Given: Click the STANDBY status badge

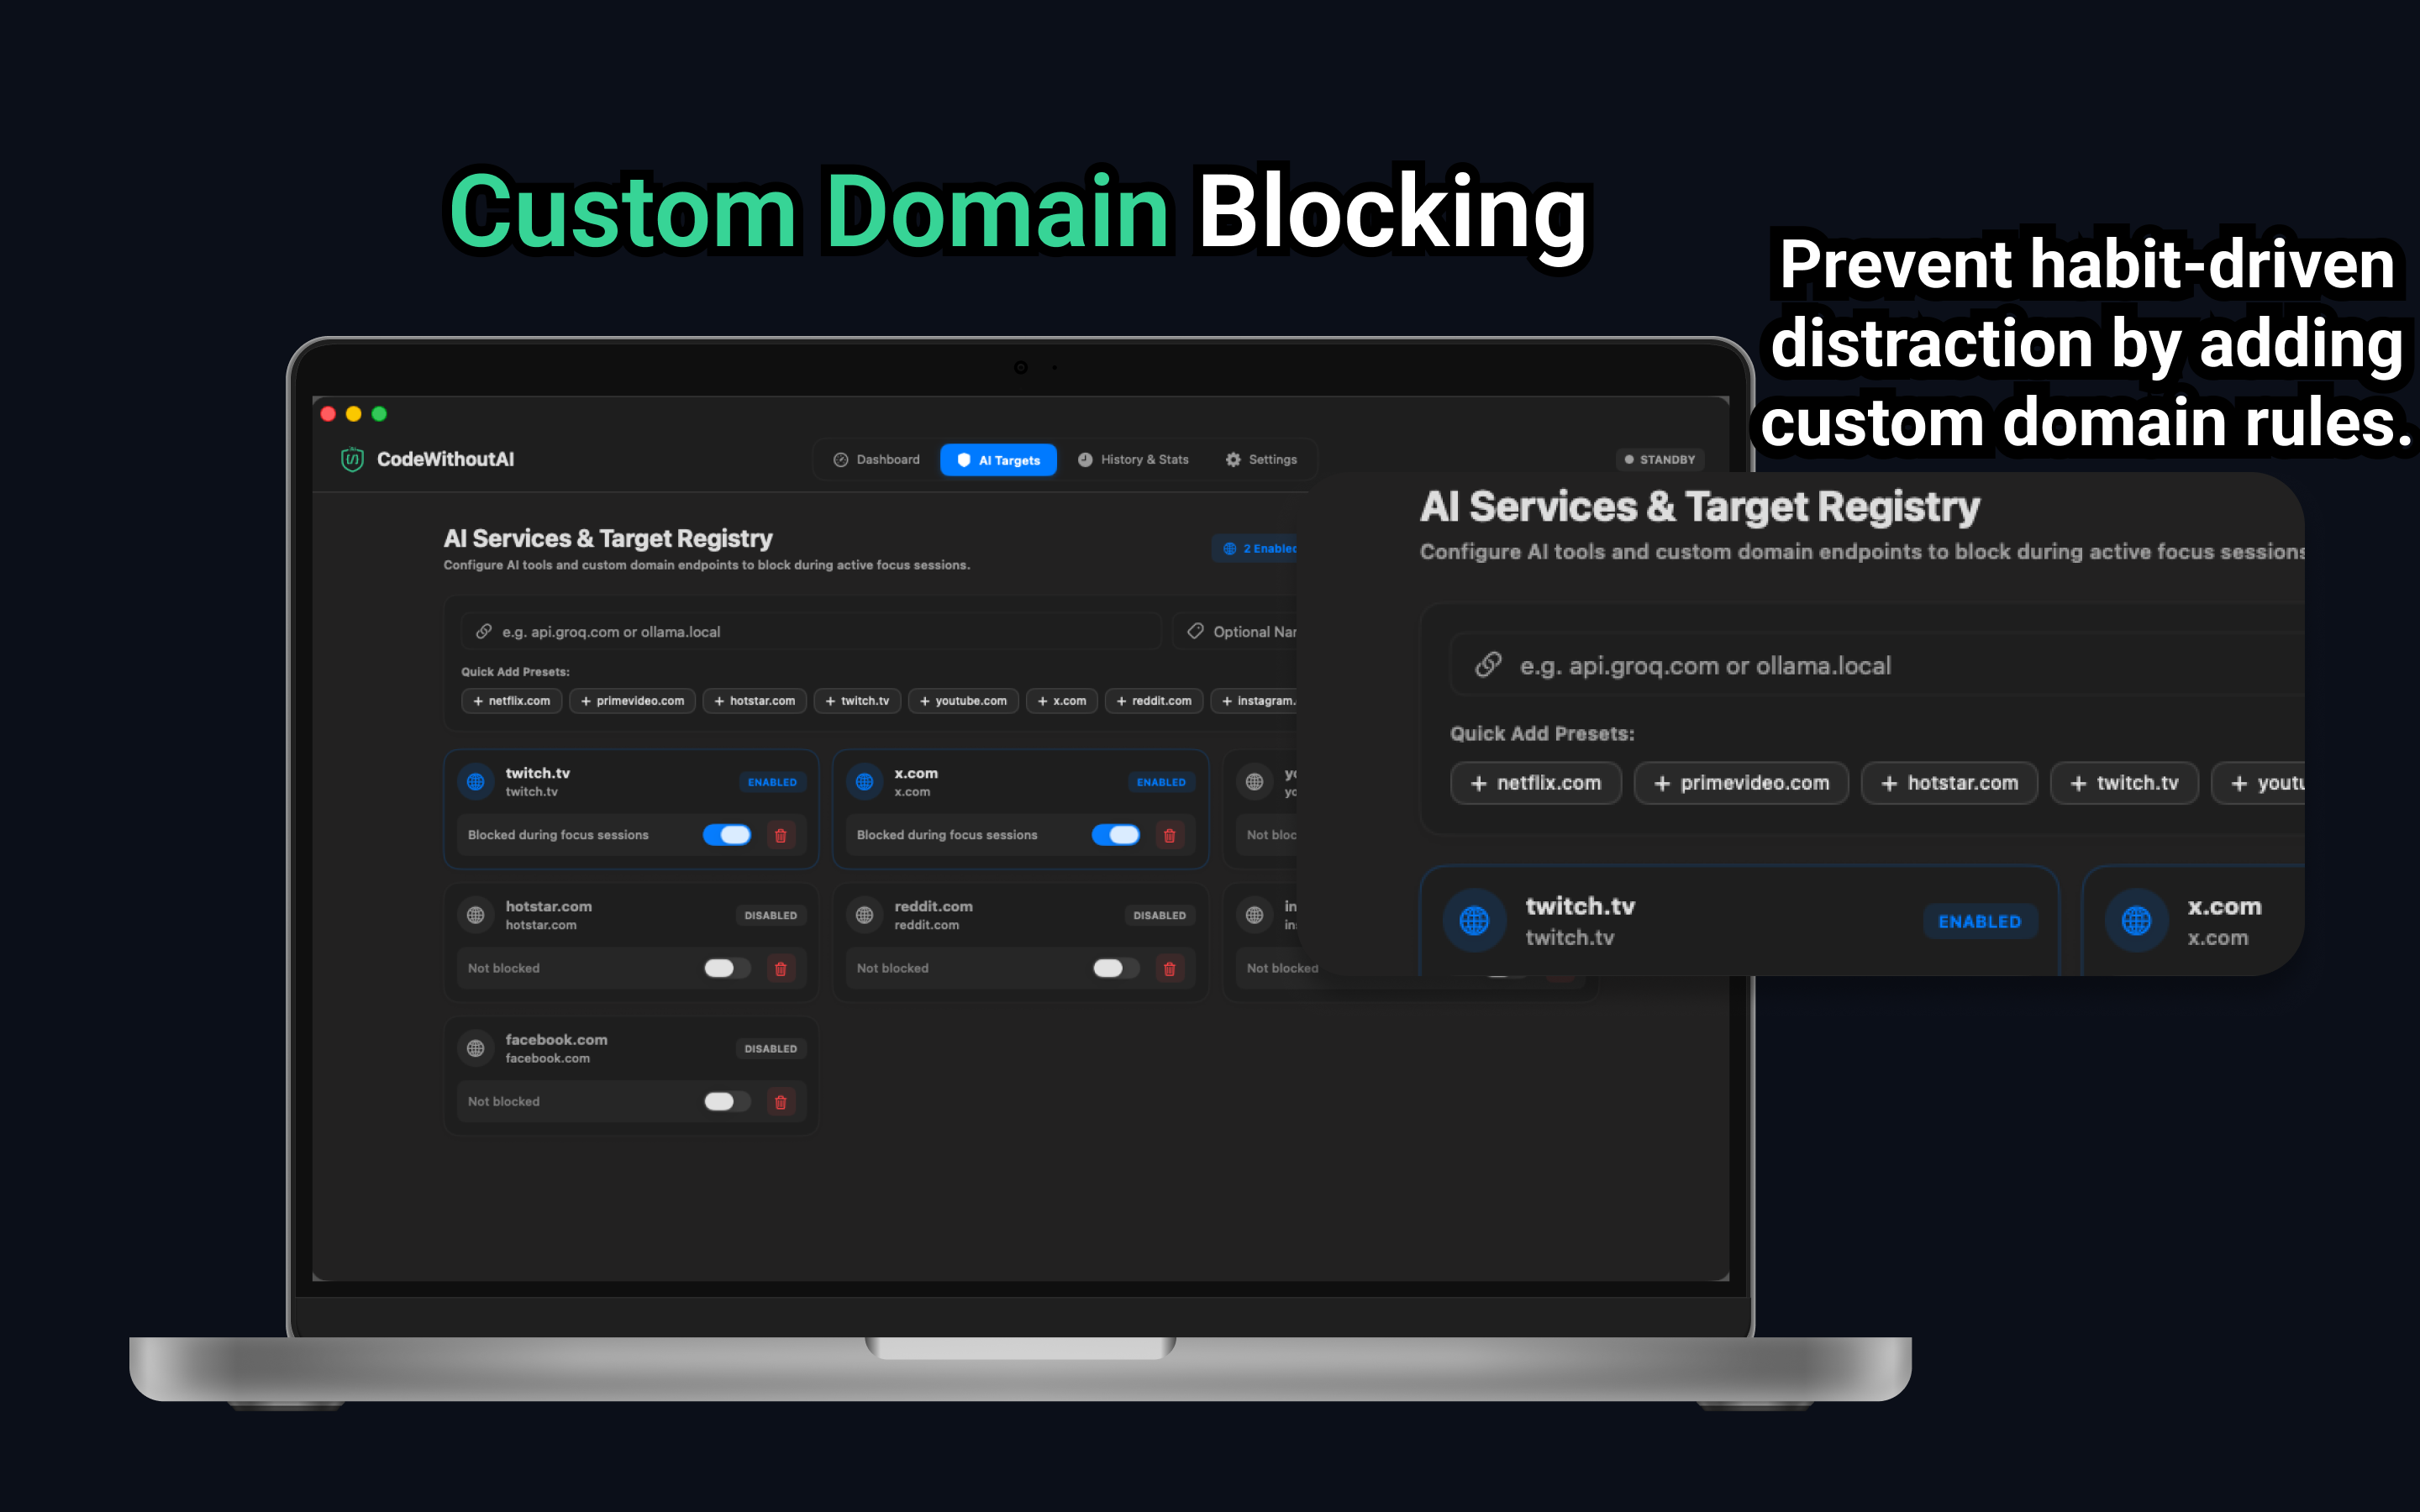Looking at the screenshot, I should tap(1660, 460).
